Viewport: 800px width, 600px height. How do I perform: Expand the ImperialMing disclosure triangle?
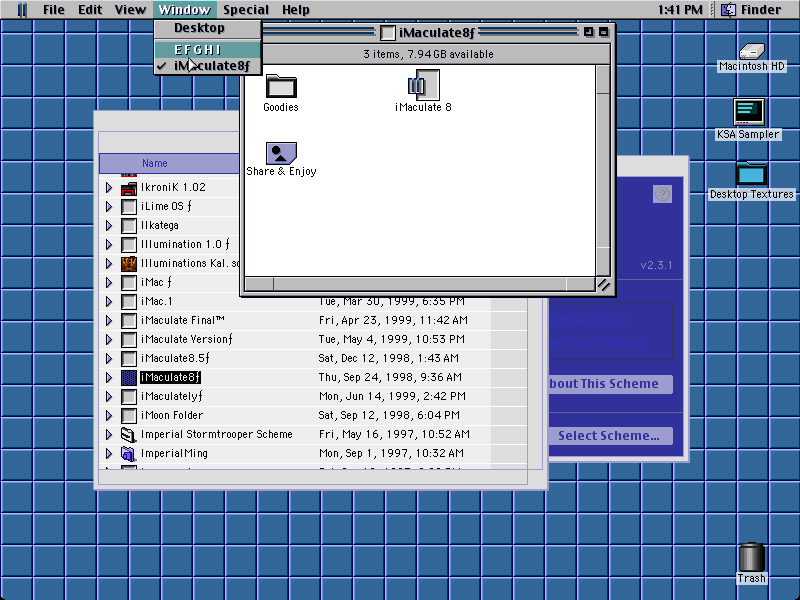click(x=109, y=453)
